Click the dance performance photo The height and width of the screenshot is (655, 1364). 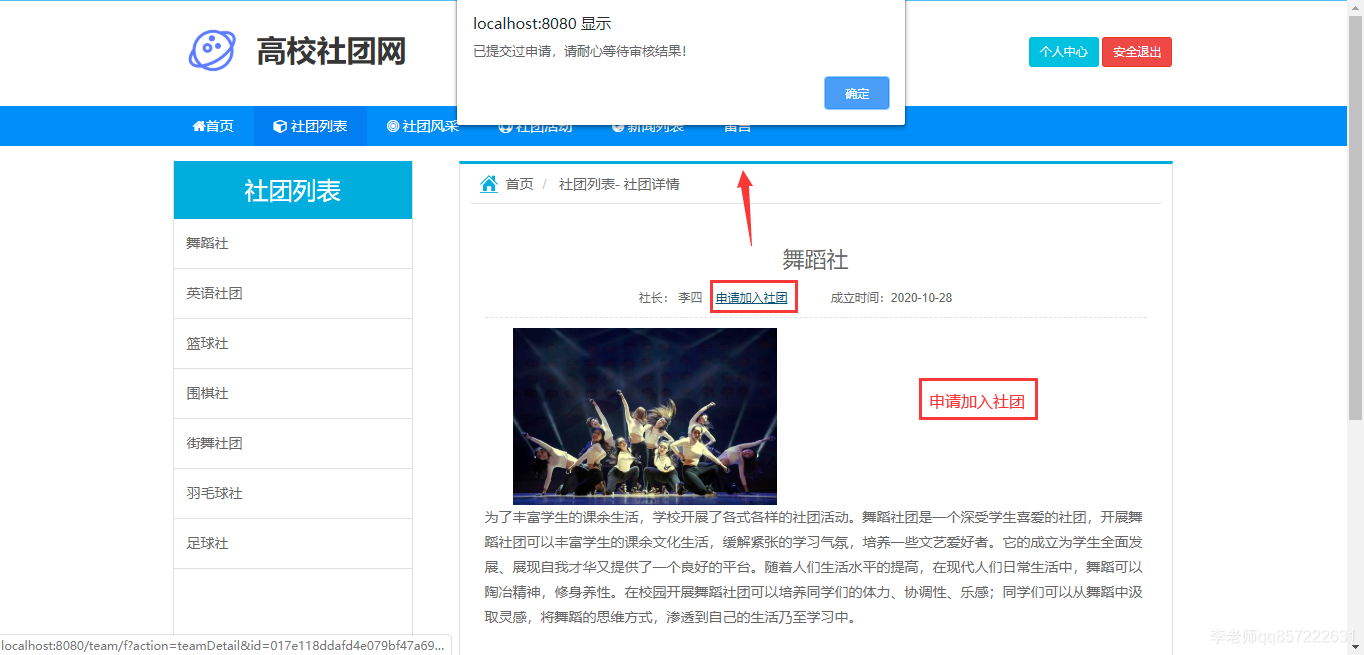click(x=644, y=415)
